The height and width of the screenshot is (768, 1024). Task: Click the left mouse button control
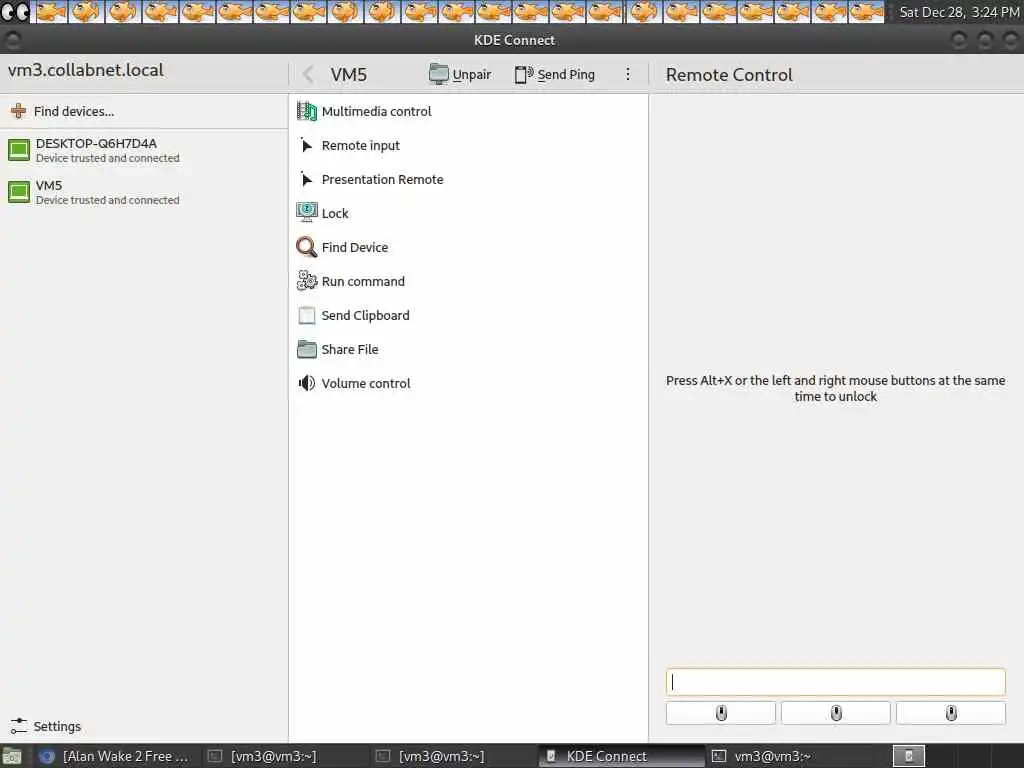pyautogui.click(x=721, y=713)
